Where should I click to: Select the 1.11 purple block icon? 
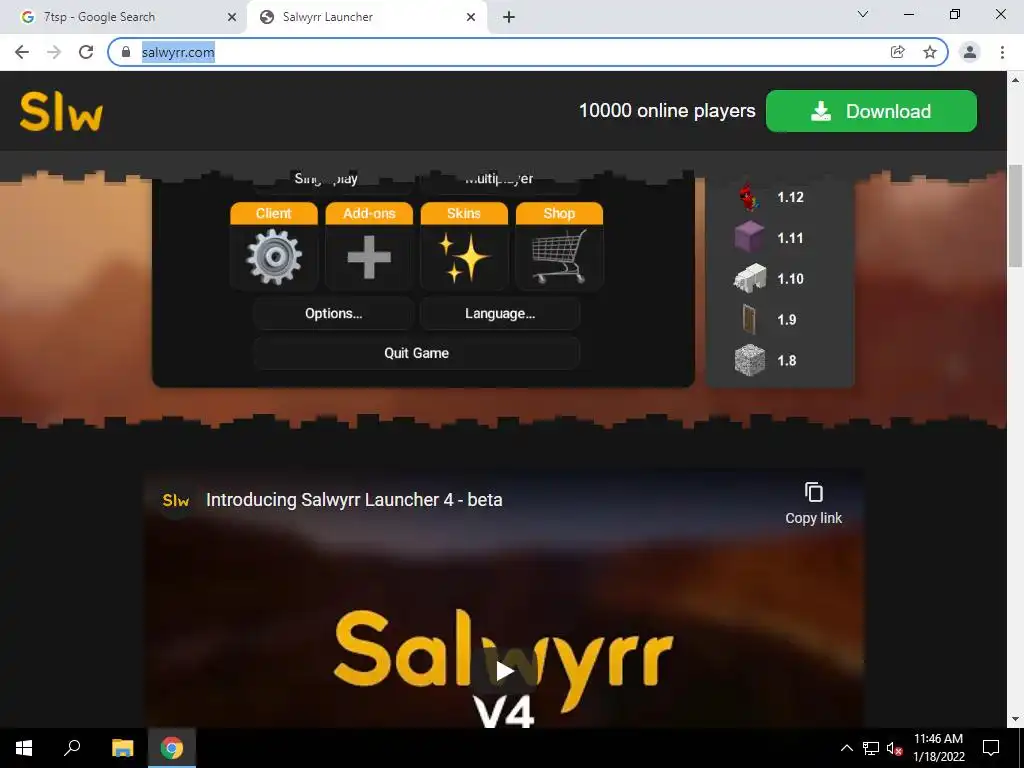(x=750, y=237)
